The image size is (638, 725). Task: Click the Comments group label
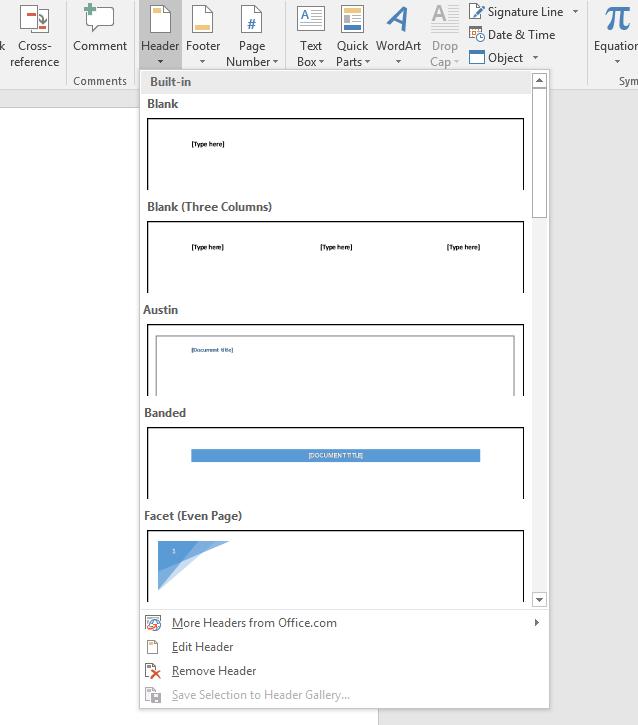100,81
